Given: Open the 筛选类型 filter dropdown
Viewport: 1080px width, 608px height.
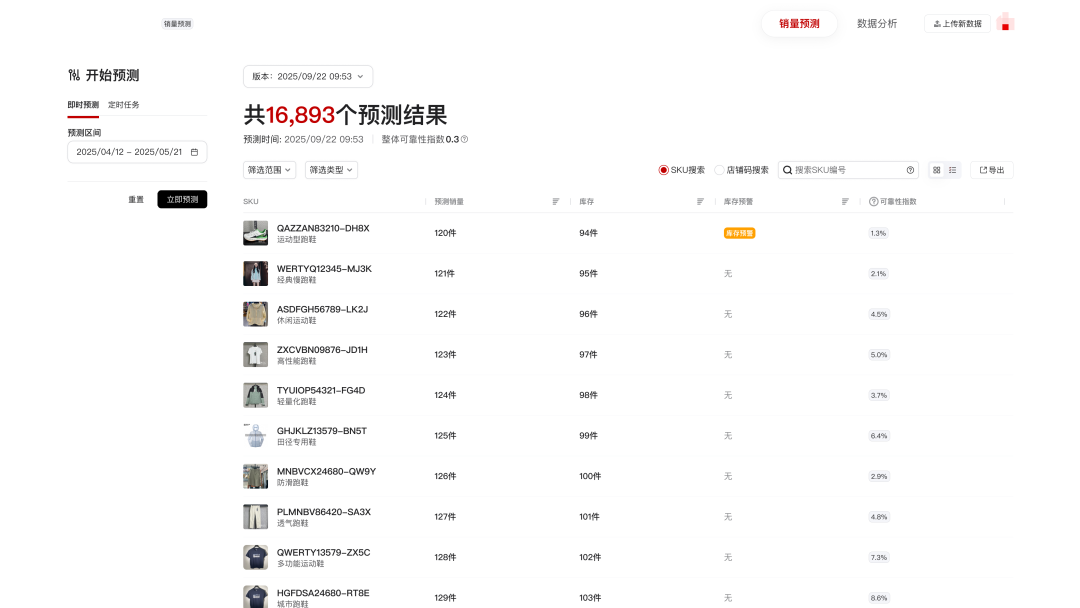Looking at the screenshot, I should tap(331, 170).
